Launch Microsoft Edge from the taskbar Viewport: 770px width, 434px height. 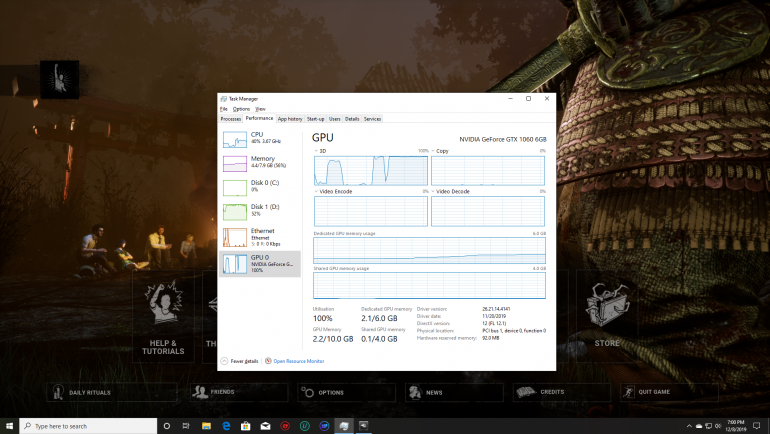(226, 426)
